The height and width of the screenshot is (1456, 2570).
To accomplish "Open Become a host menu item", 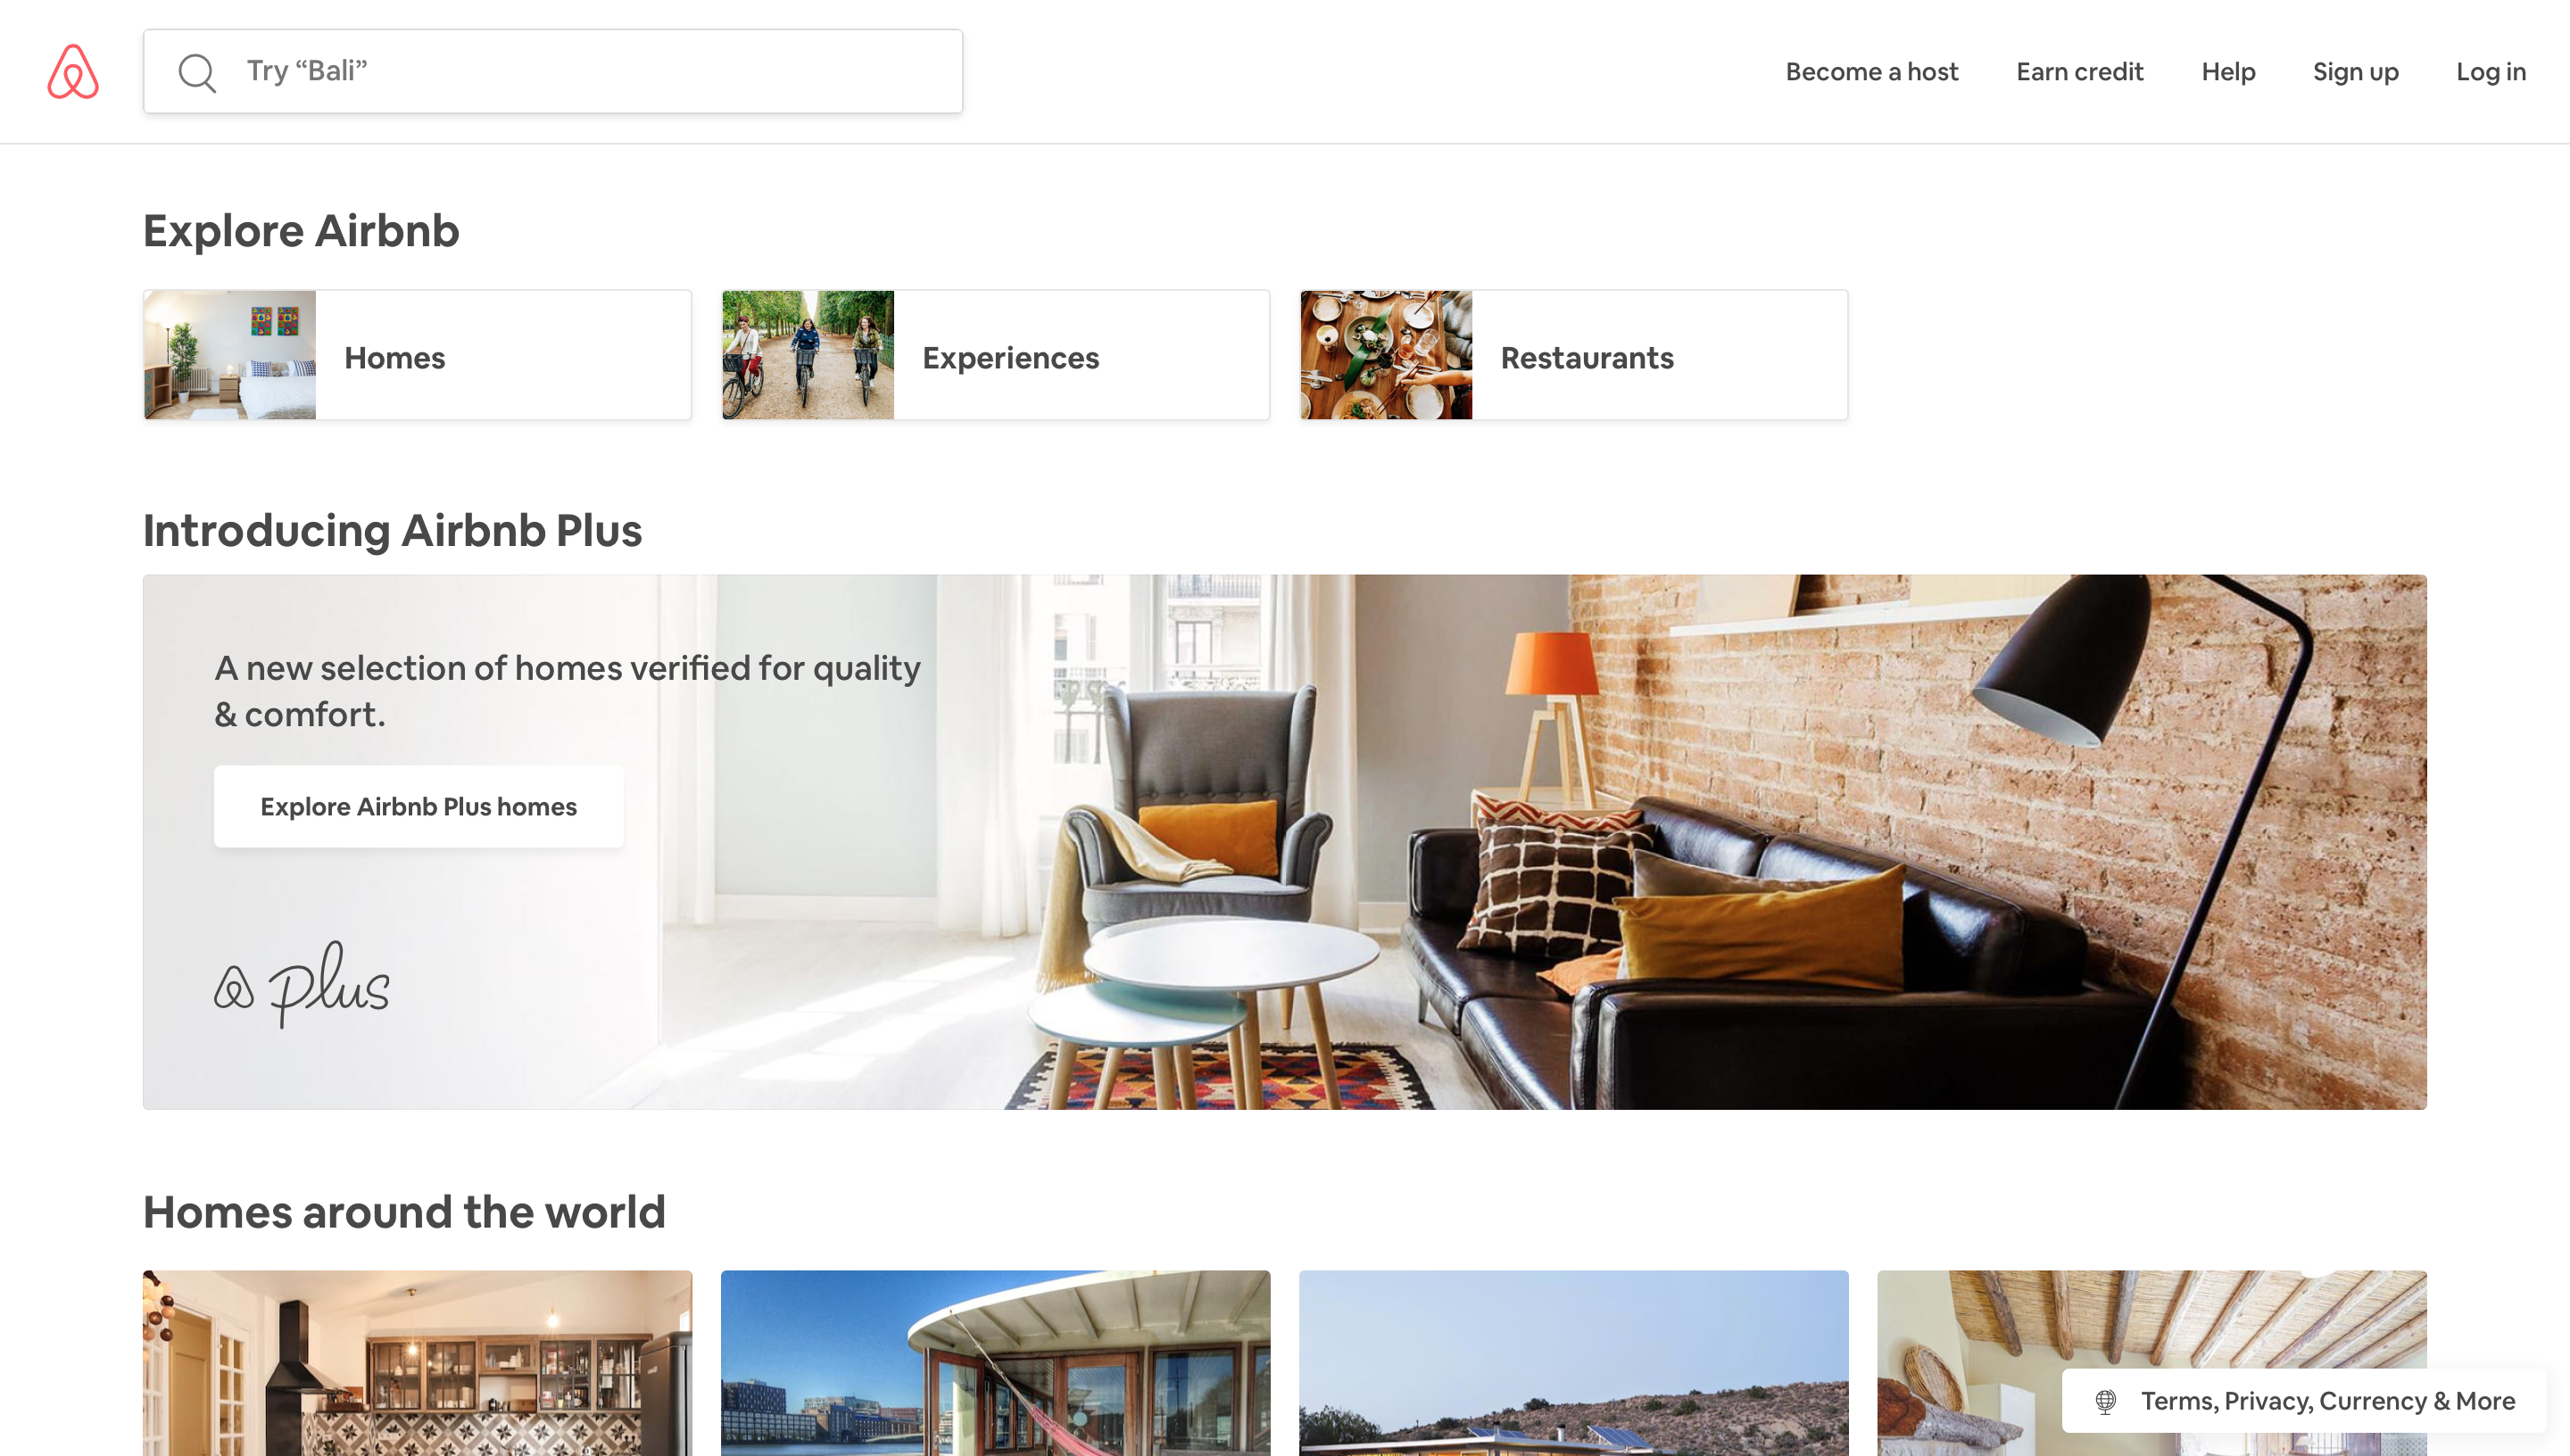I will click(x=1872, y=72).
